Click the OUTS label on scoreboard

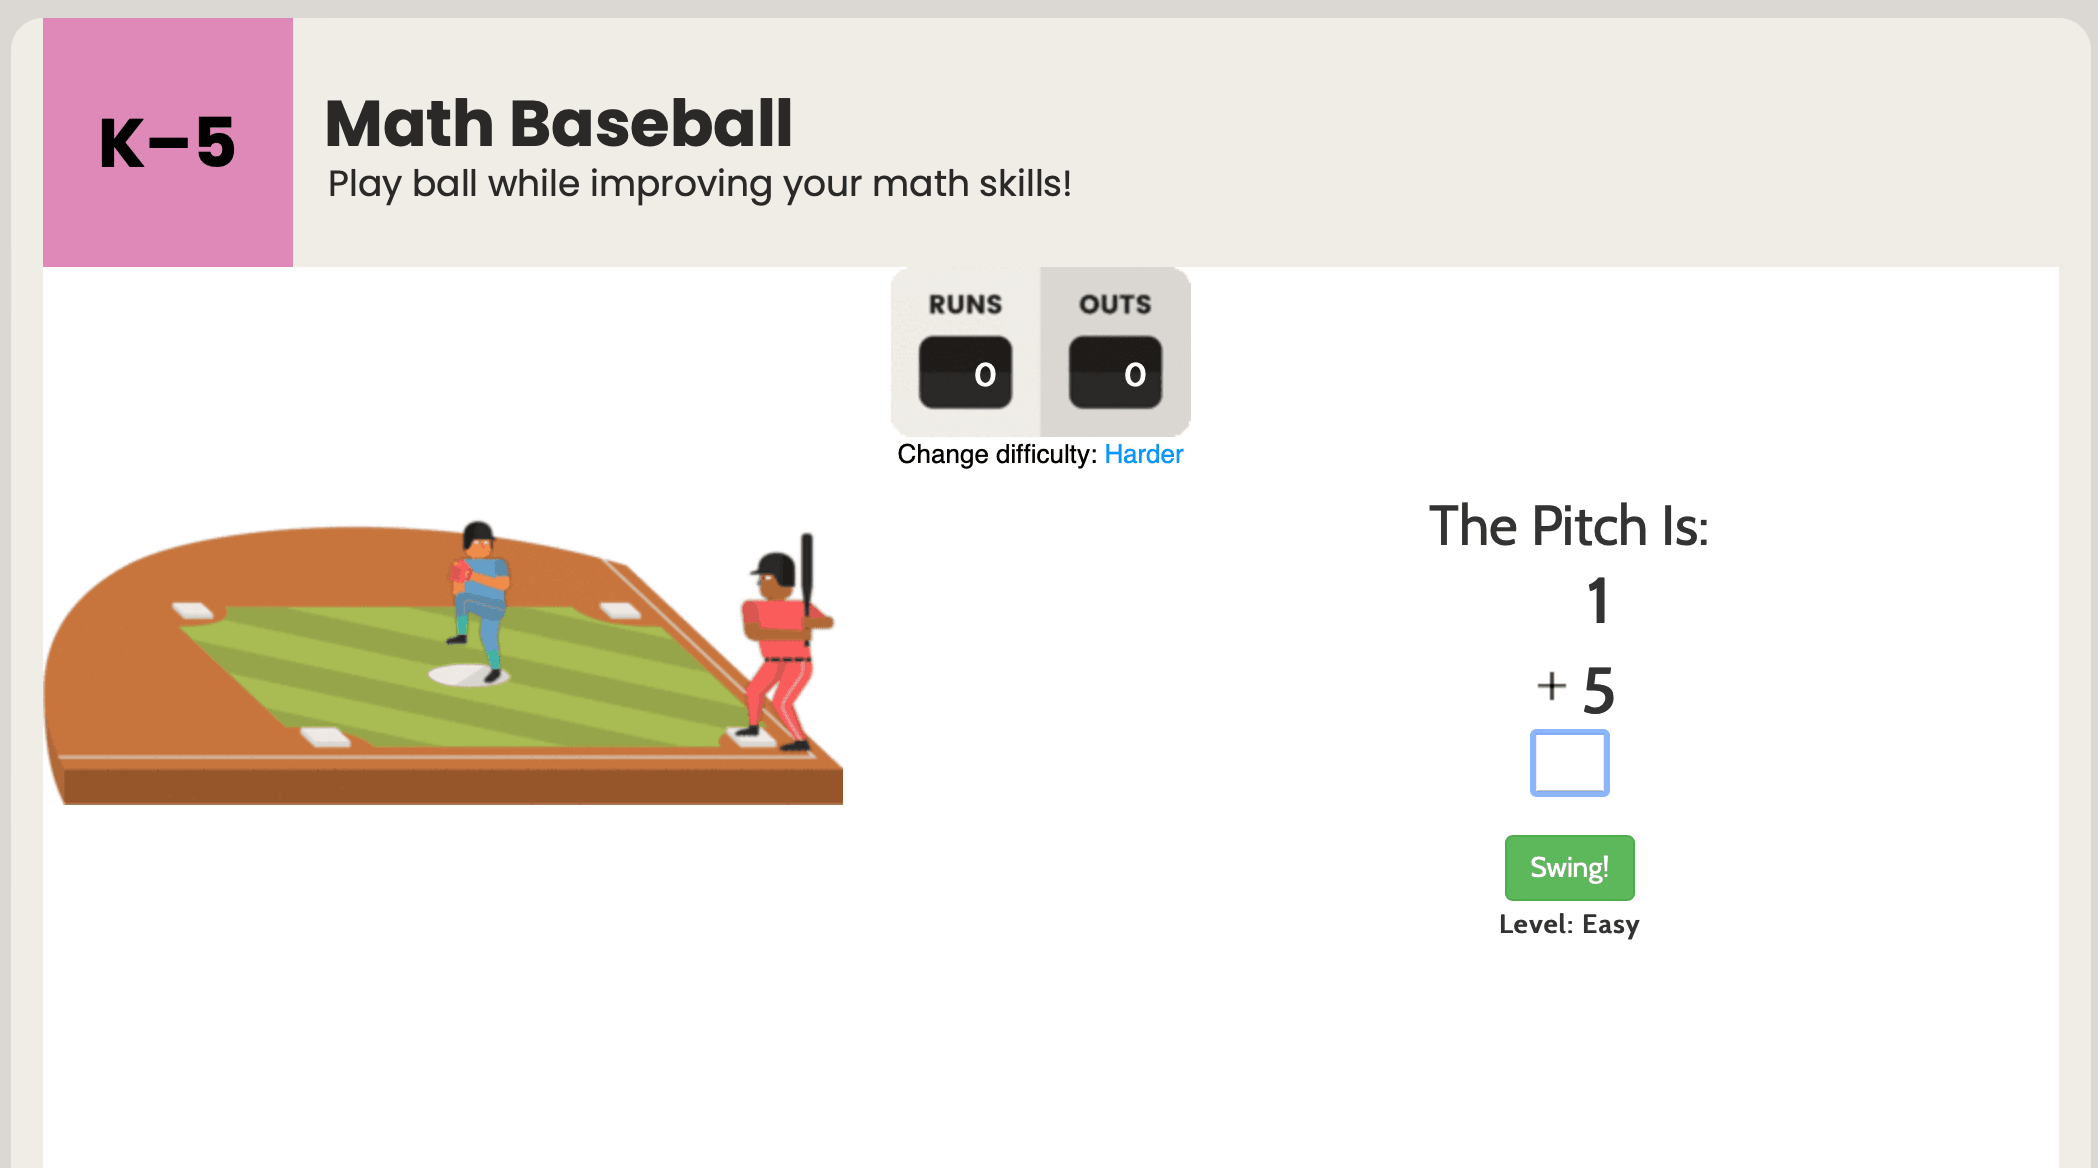[1115, 304]
